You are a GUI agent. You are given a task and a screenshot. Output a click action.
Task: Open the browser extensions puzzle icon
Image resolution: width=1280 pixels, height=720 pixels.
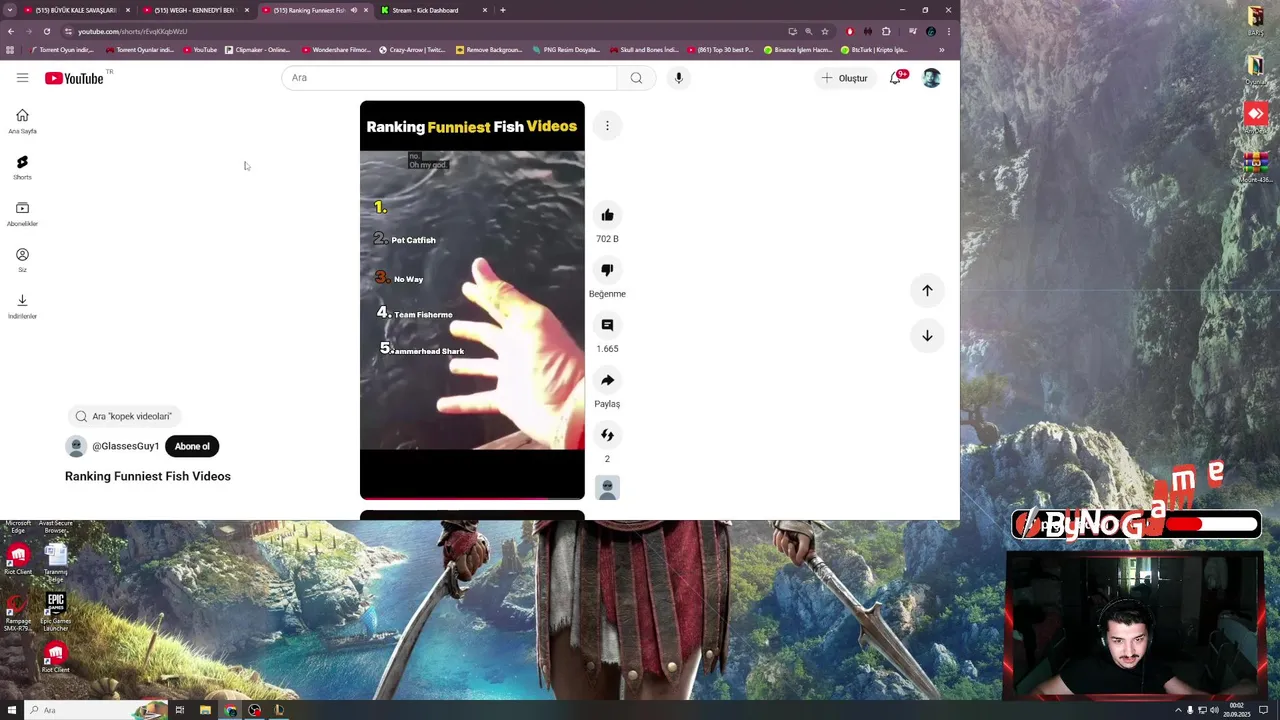[x=886, y=31]
